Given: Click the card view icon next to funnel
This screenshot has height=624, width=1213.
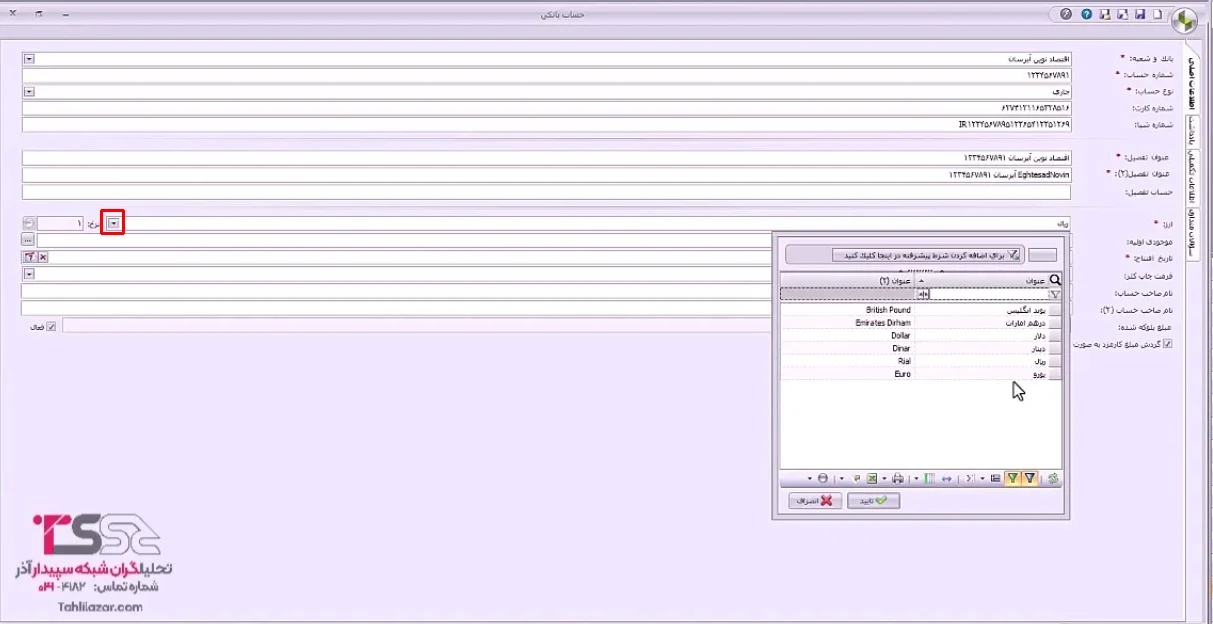Looking at the screenshot, I should (995, 478).
